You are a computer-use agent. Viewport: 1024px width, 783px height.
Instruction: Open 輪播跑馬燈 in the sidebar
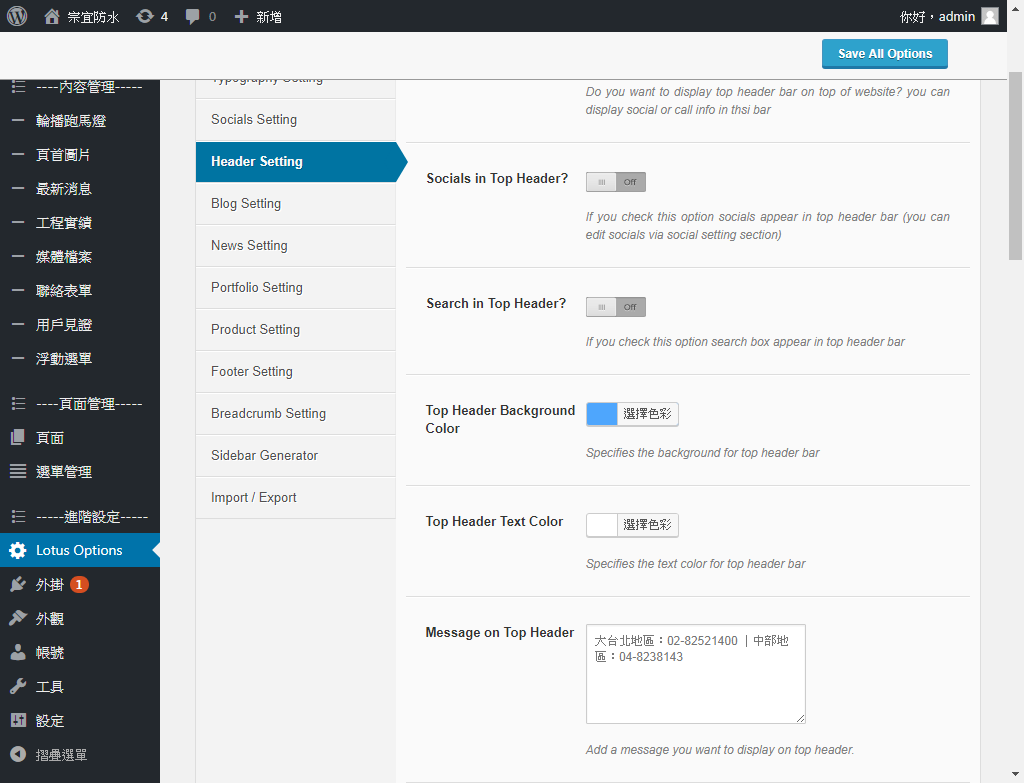71,121
